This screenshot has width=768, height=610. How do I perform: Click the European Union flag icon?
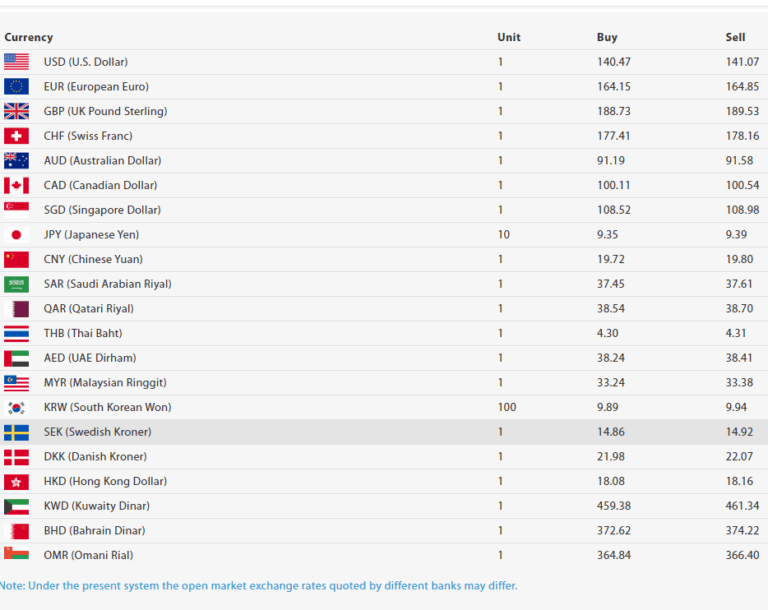pyautogui.click(x=16, y=87)
